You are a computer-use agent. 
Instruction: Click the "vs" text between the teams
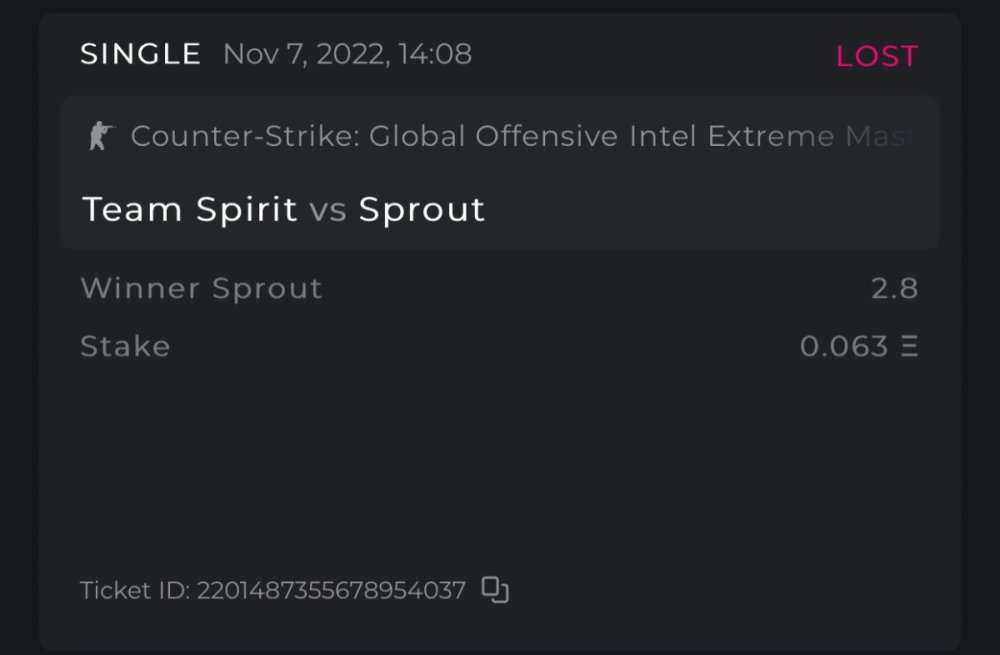[328, 210]
